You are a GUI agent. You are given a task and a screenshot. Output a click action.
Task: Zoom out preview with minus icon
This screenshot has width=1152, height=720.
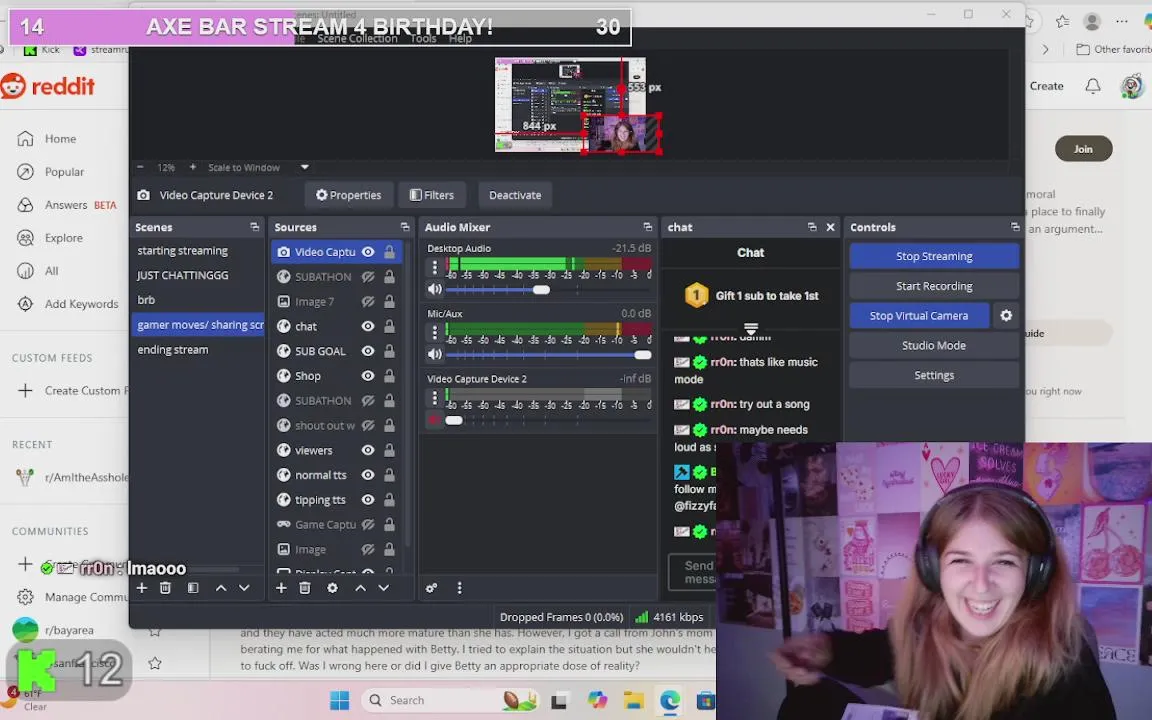pyautogui.click(x=140, y=167)
